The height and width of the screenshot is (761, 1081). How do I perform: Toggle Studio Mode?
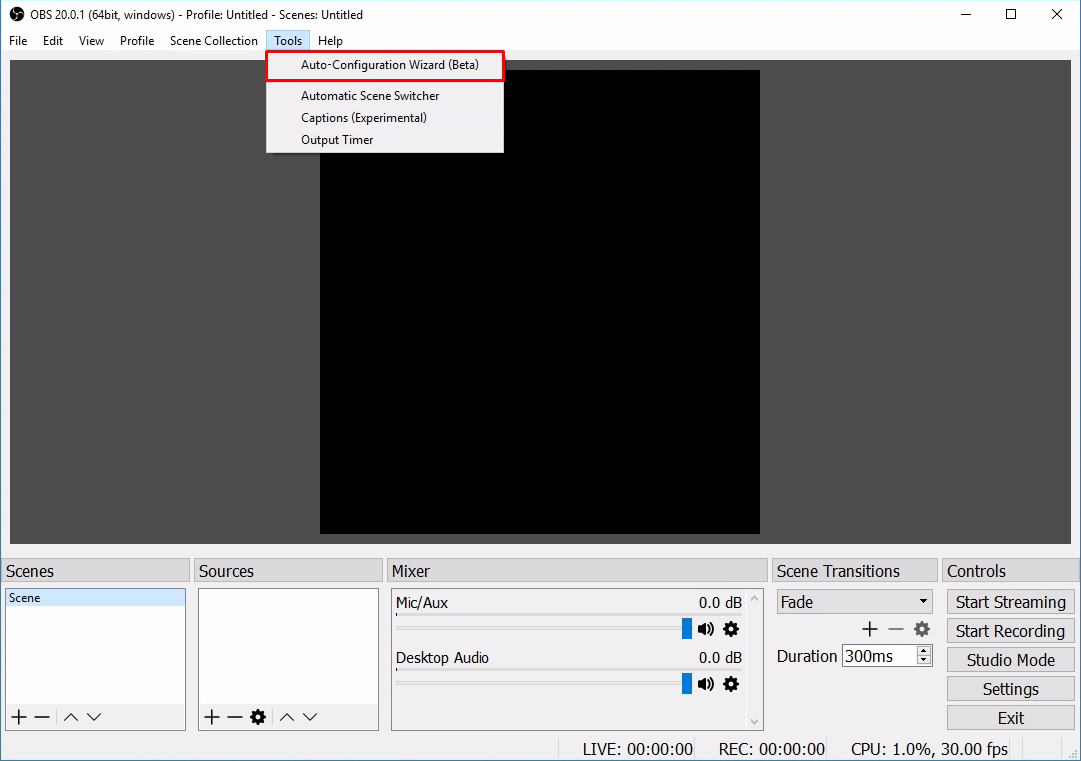[x=1011, y=660]
